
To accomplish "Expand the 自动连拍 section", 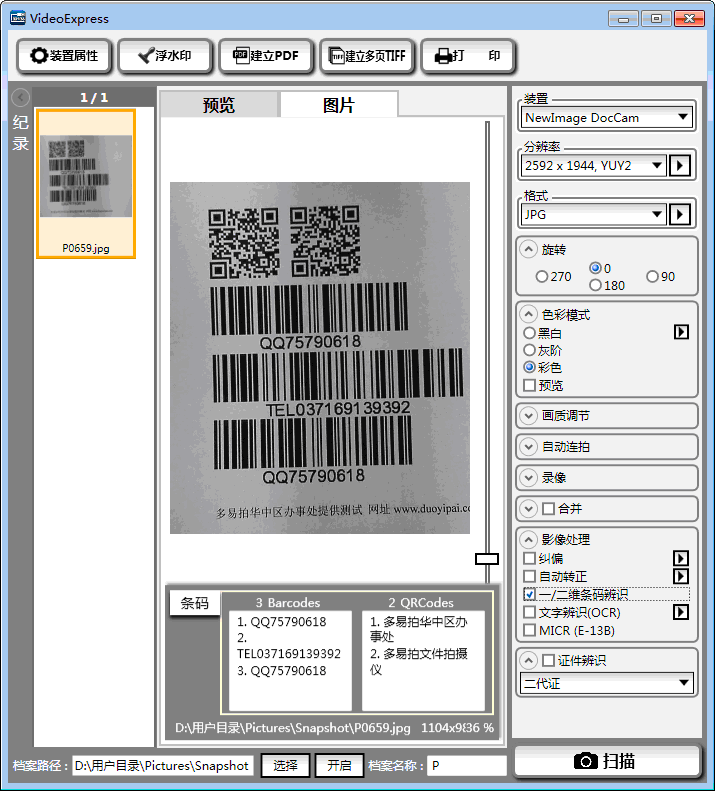I will point(528,446).
